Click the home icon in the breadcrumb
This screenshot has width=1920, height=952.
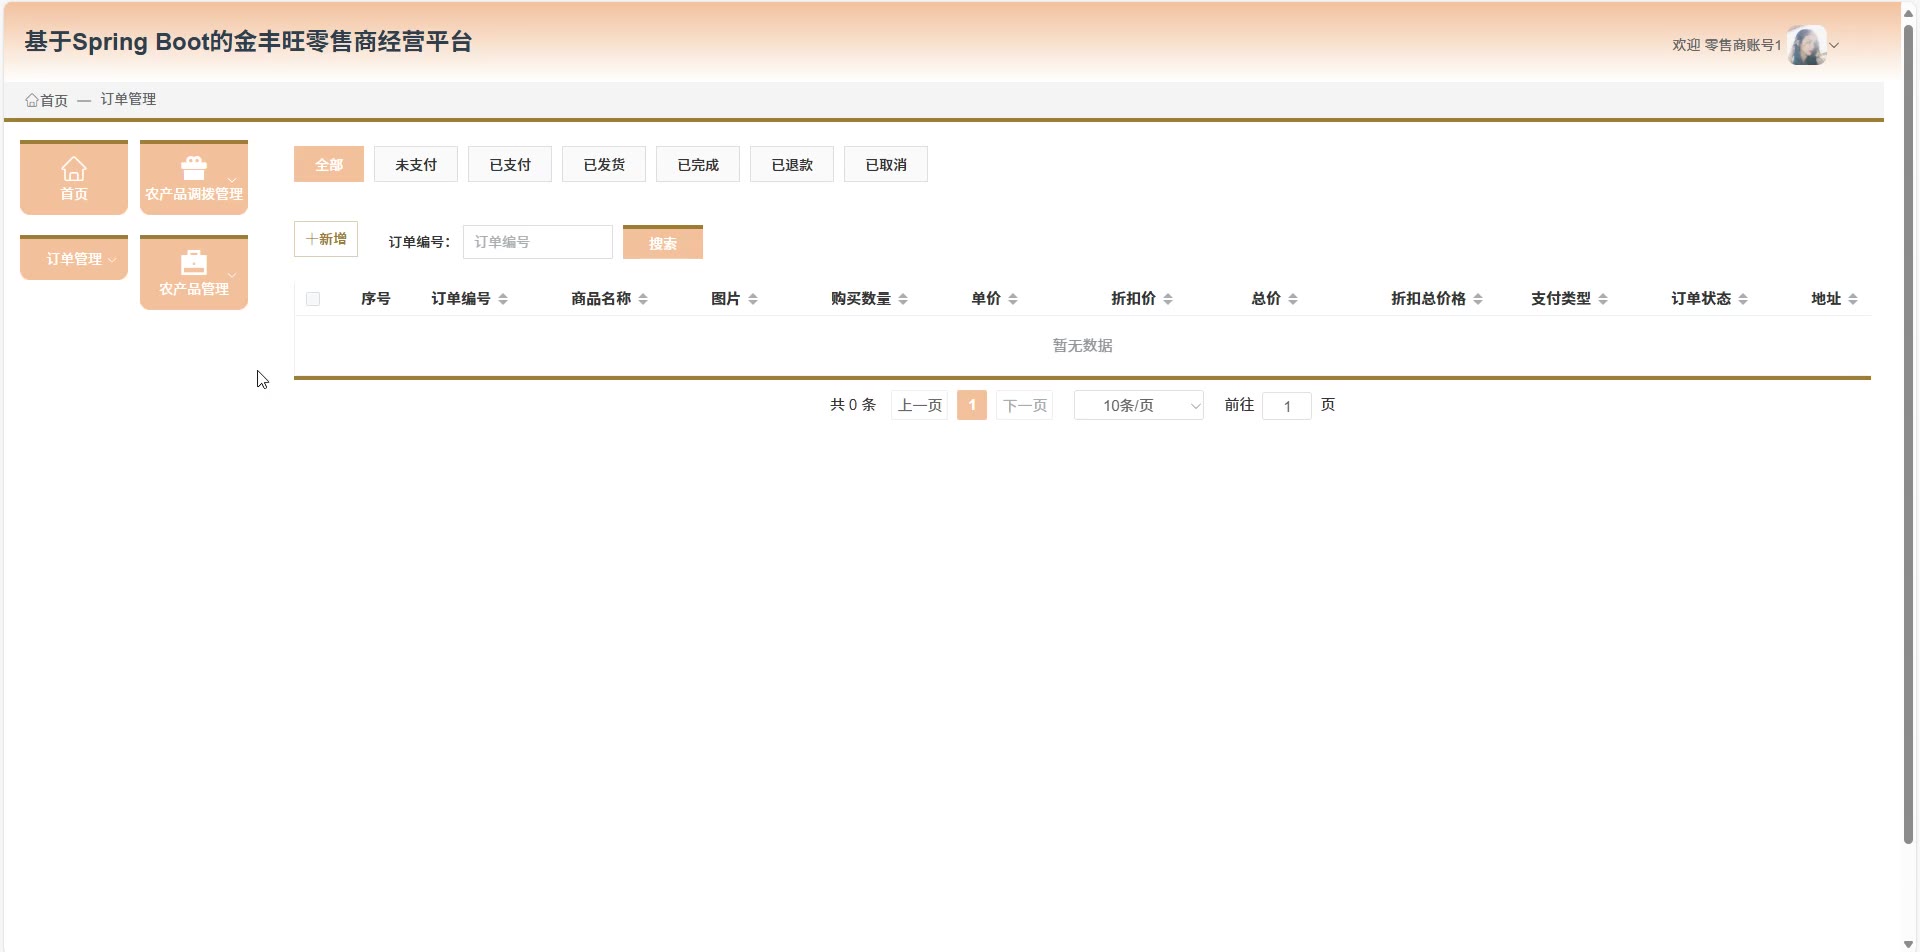tap(32, 100)
